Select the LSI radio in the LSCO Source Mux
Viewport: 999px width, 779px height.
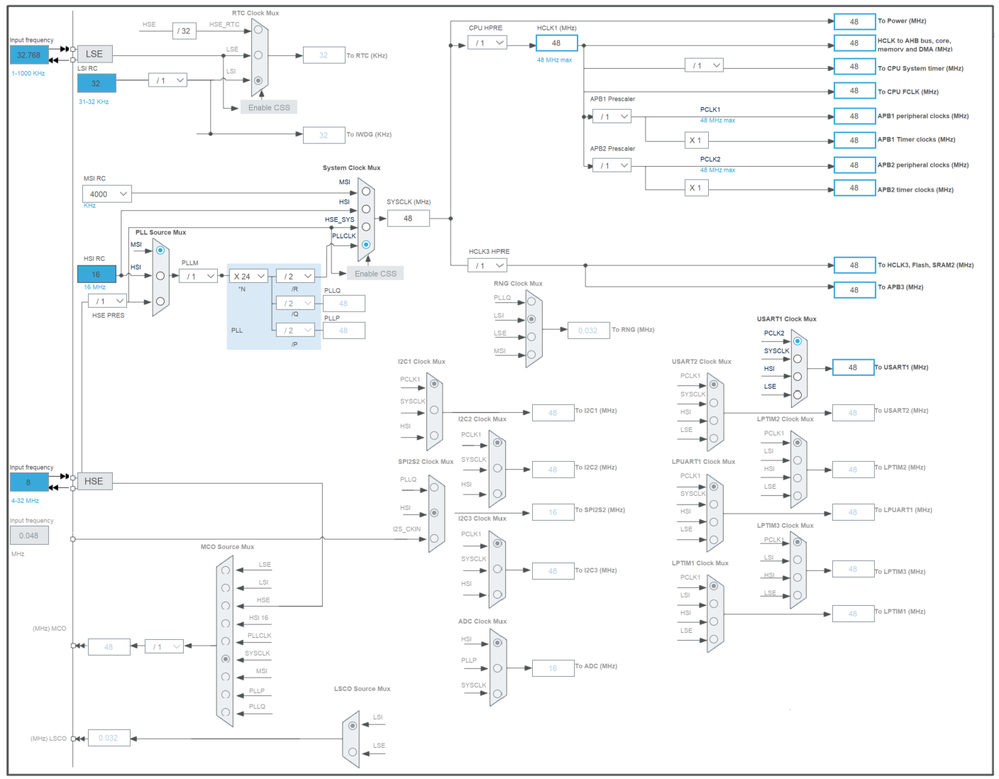click(x=352, y=725)
